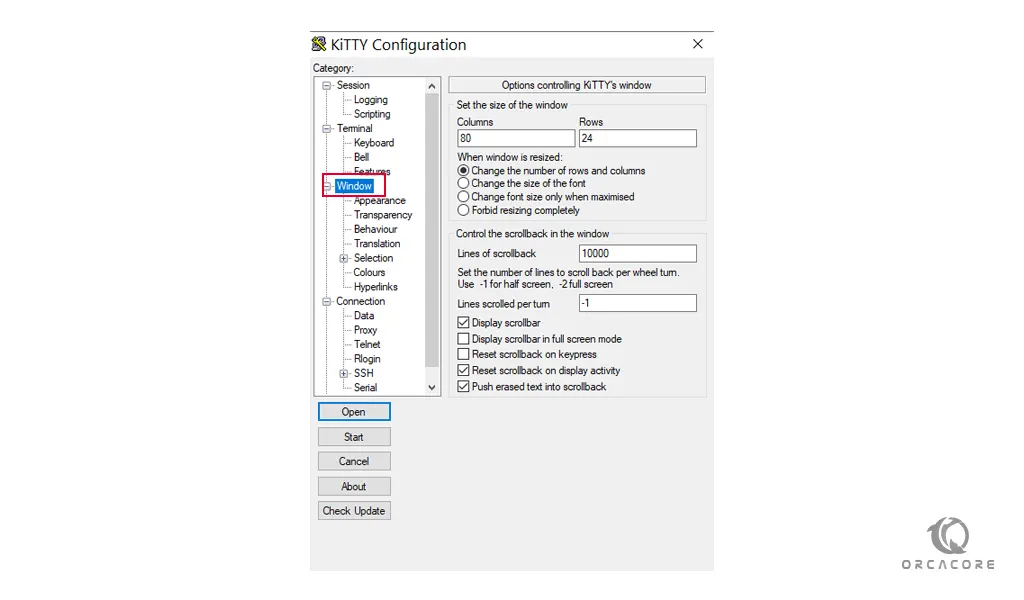
Task: Enable Reset scrollback on keypress
Action: pyautogui.click(x=463, y=355)
